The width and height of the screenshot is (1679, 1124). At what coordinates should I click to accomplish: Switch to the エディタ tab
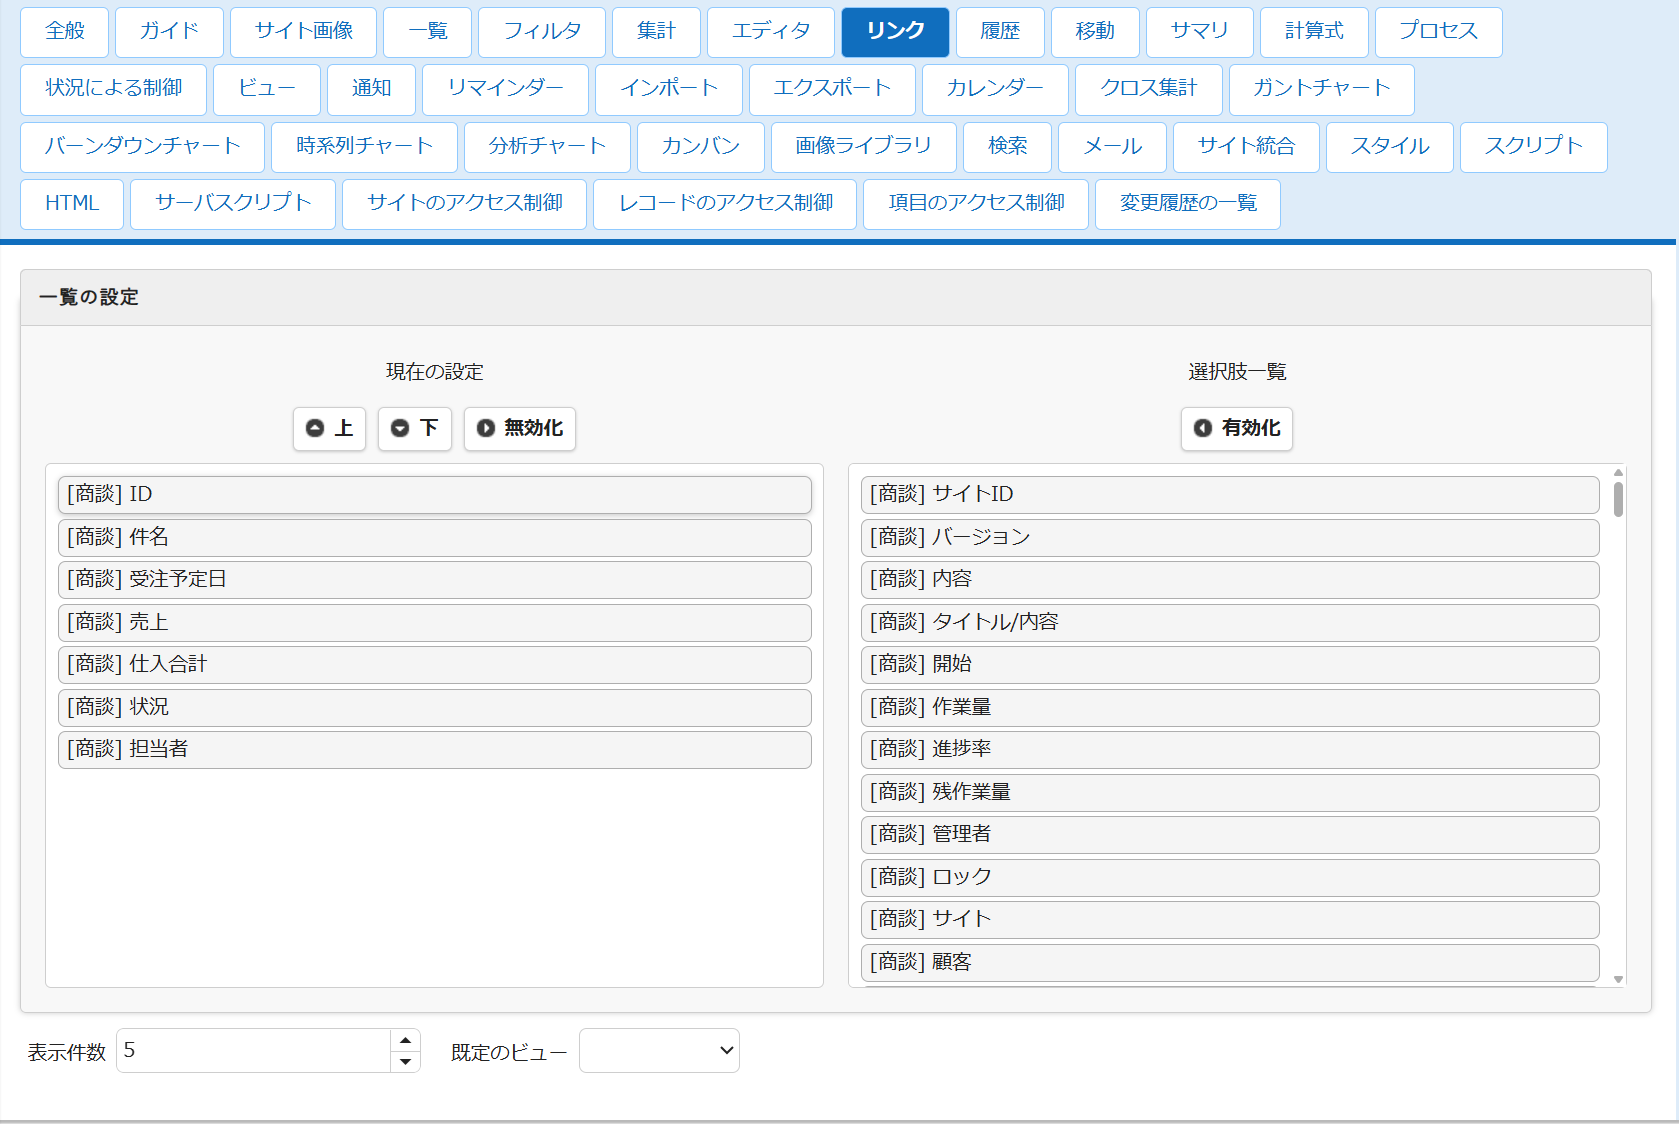pos(771,32)
